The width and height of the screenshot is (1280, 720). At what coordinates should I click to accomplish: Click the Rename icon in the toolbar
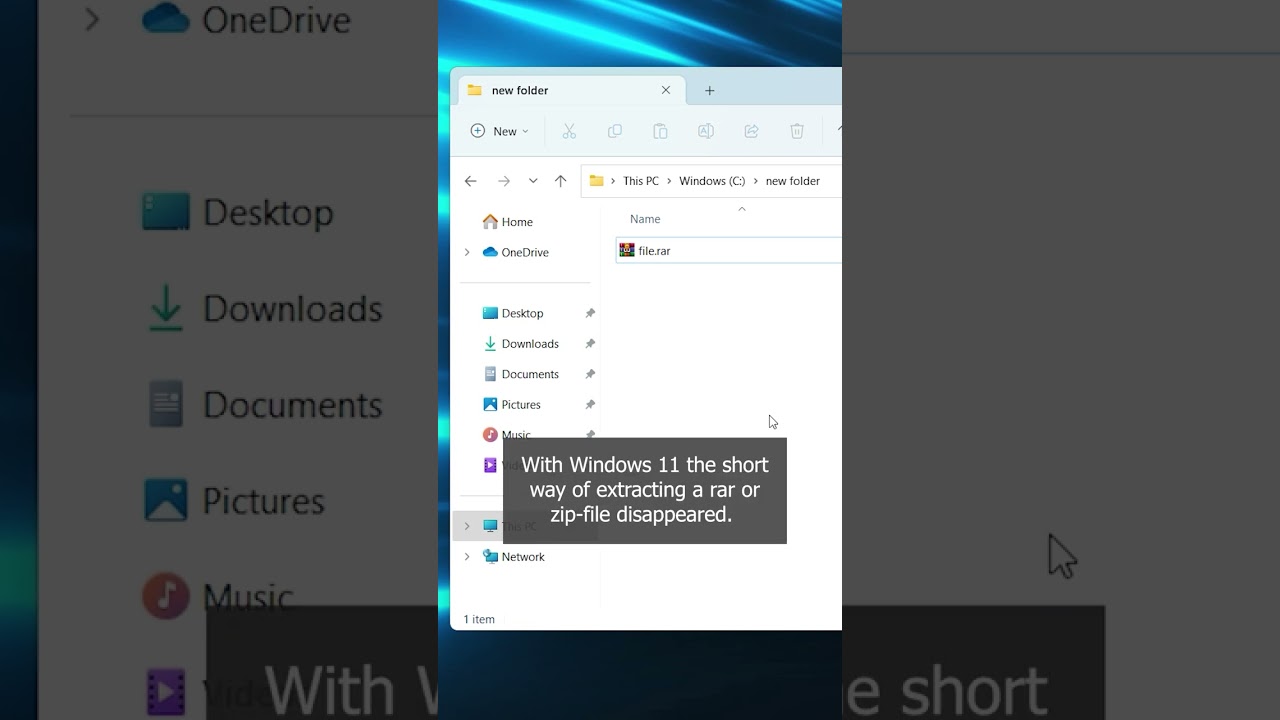pyautogui.click(x=705, y=131)
